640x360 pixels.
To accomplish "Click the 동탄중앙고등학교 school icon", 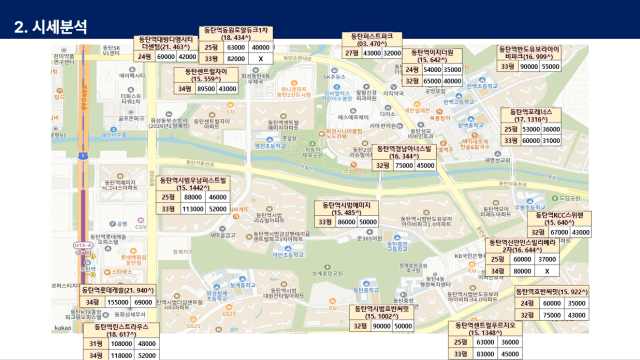I will (397, 238).
